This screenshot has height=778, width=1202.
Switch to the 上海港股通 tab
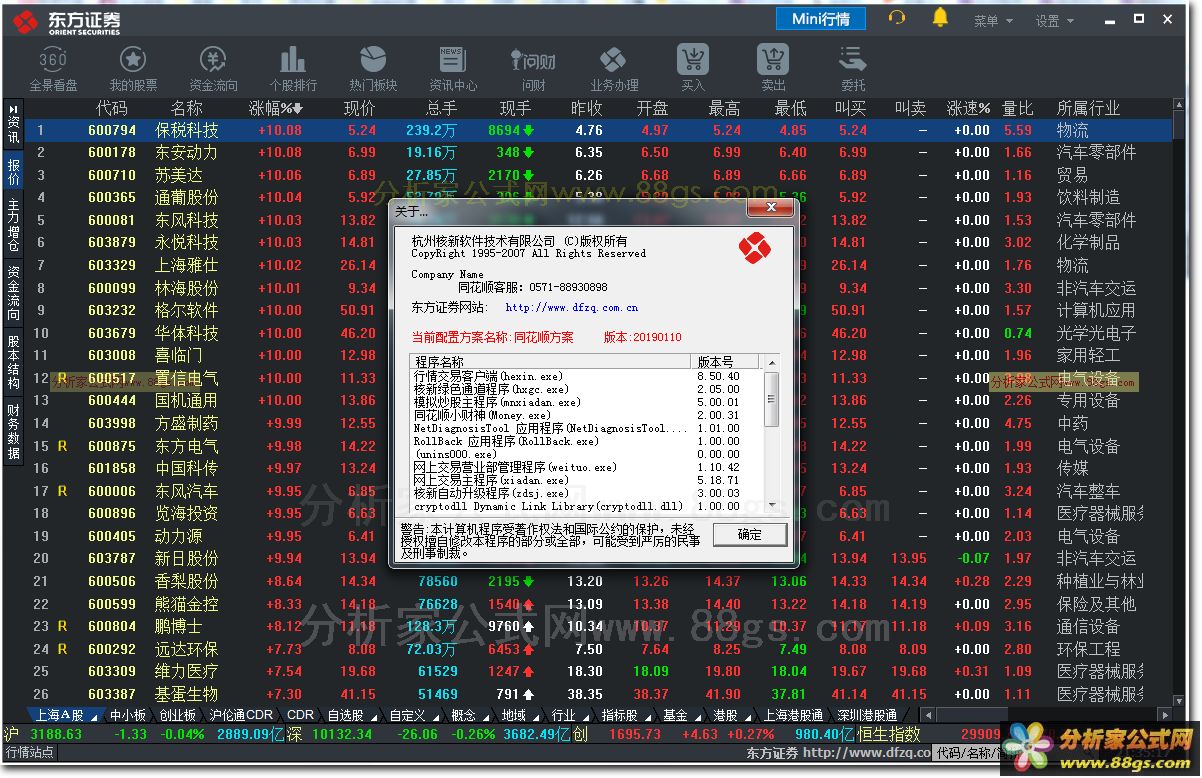pos(793,716)
